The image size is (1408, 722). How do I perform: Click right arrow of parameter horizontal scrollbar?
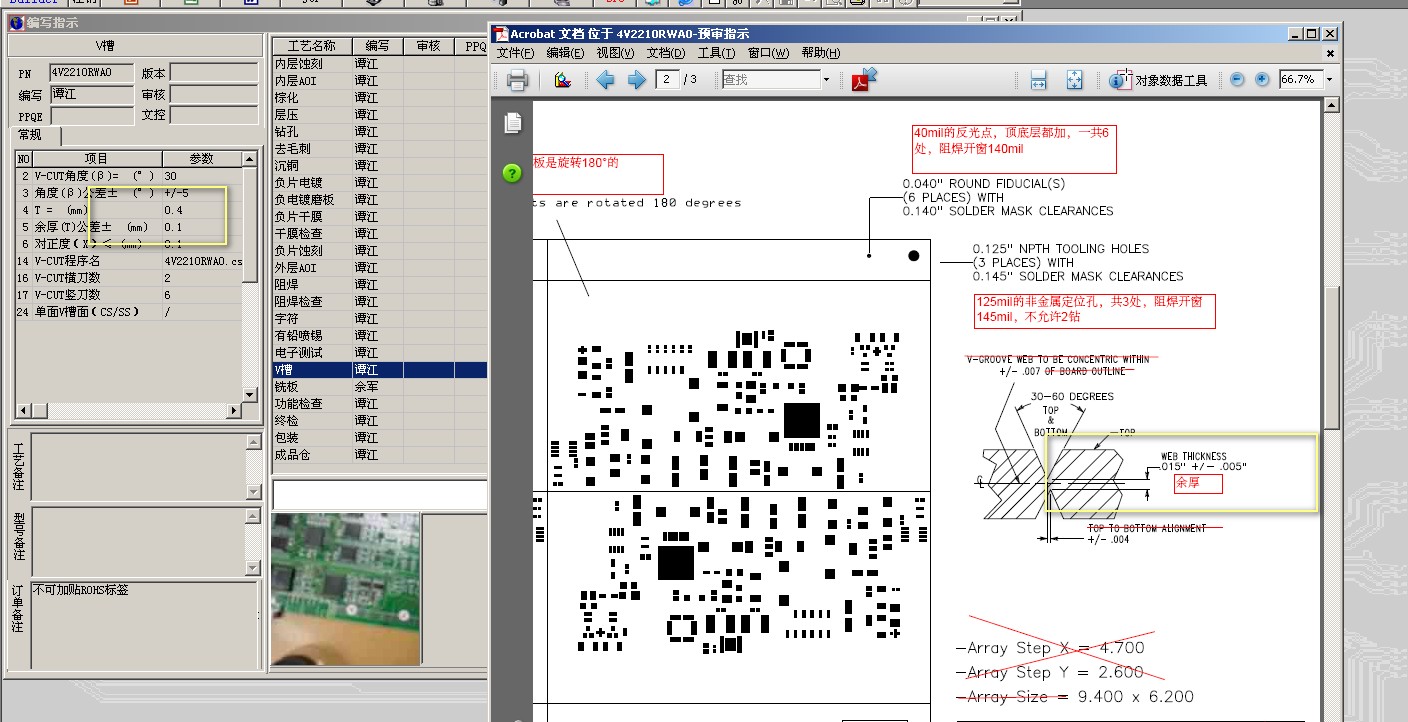235,411
